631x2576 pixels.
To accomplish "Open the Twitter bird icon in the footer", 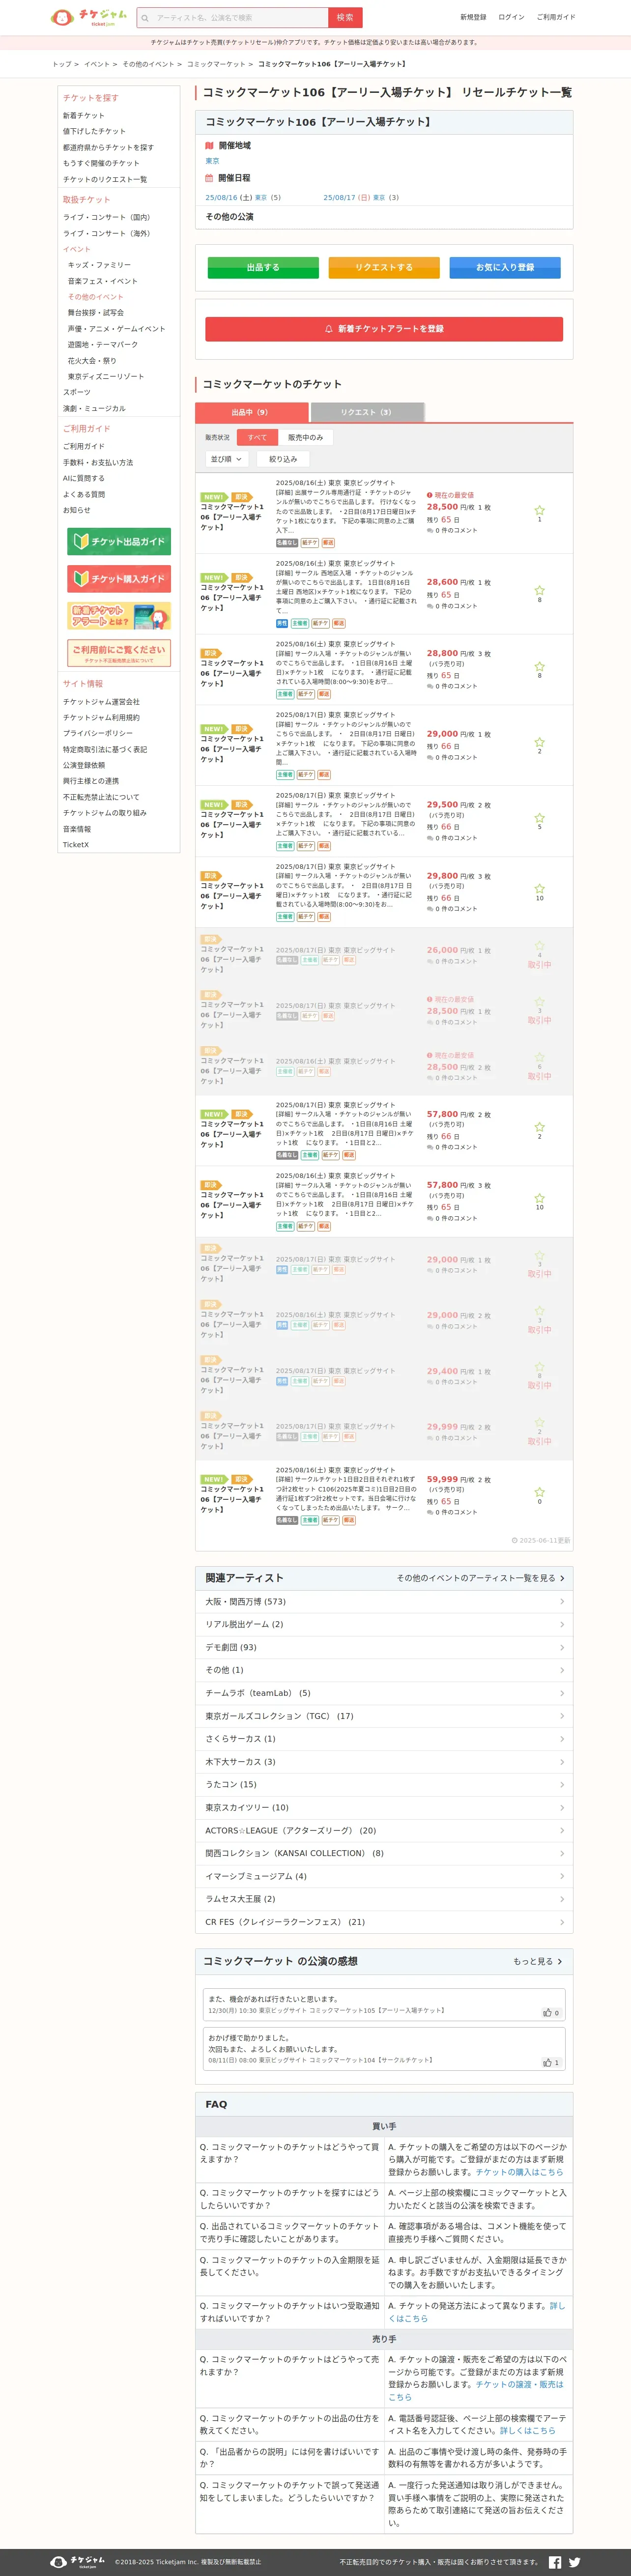I will click(575, 2562).
